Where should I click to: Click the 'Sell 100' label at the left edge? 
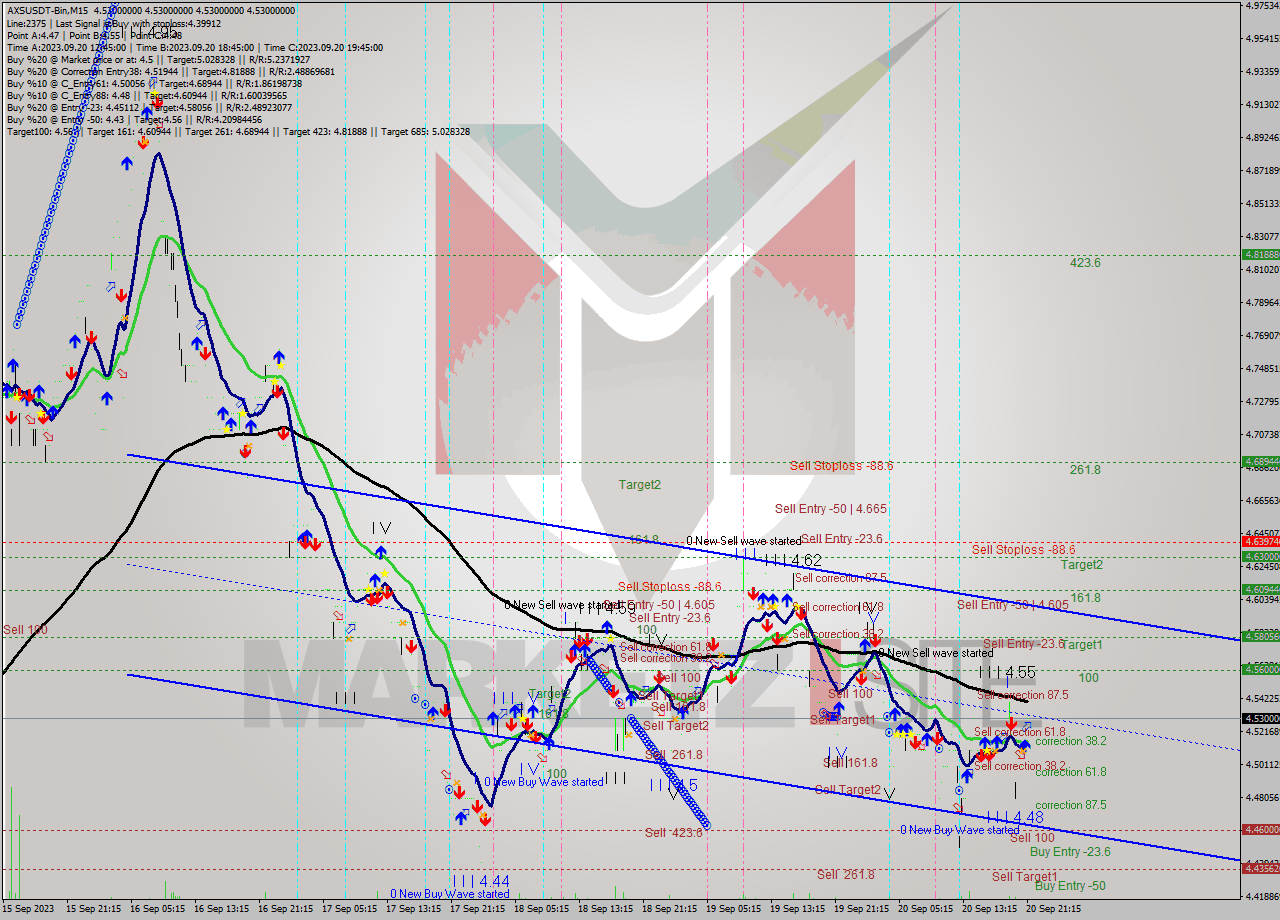(x=25, y=630)
